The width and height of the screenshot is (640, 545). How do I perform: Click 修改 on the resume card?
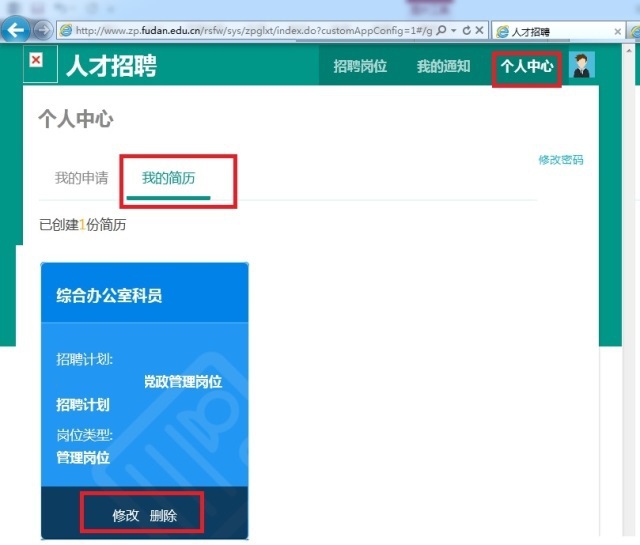coord(125,516)
